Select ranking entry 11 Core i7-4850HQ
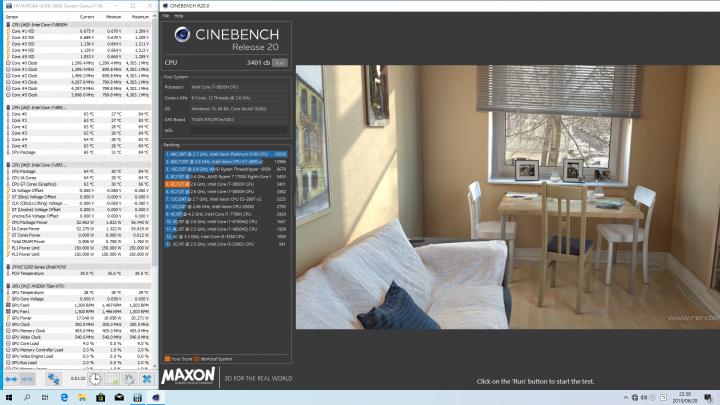Image resolution: width=720 pixels, height=405 pixels. pos(226,229)
